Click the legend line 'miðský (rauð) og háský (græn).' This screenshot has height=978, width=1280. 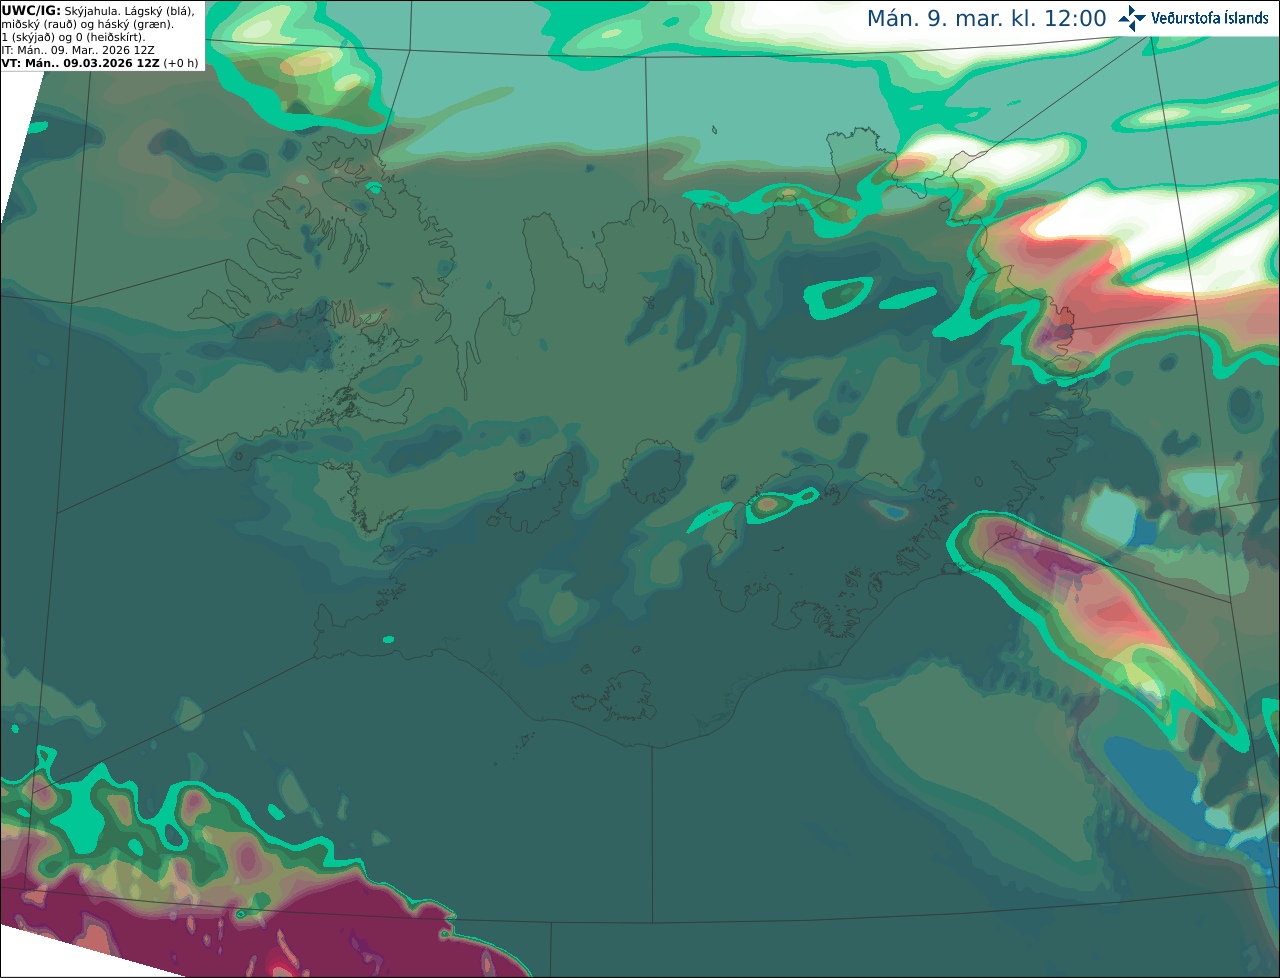[88, 24]
